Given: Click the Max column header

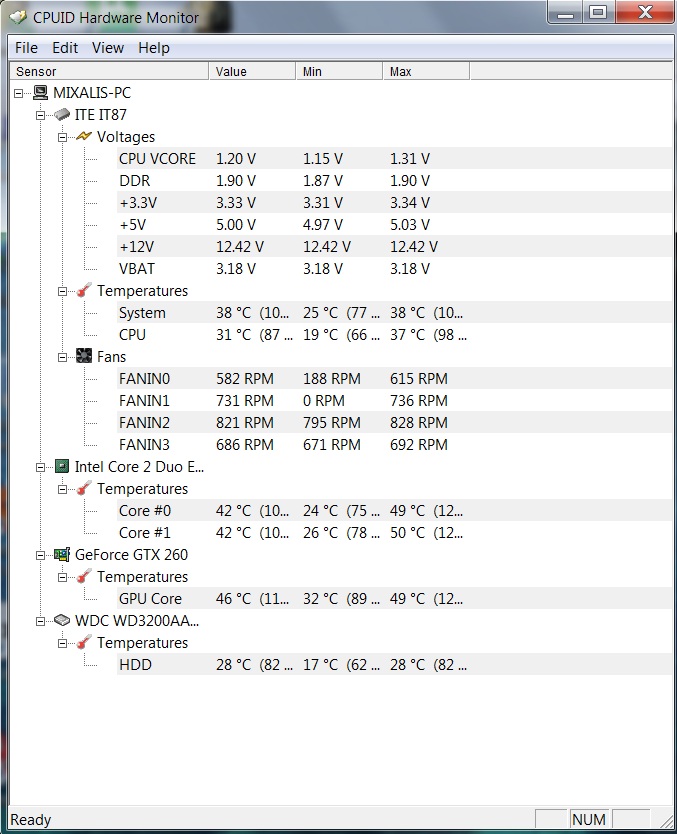Looking at the screenshot, I should point(426,71).
